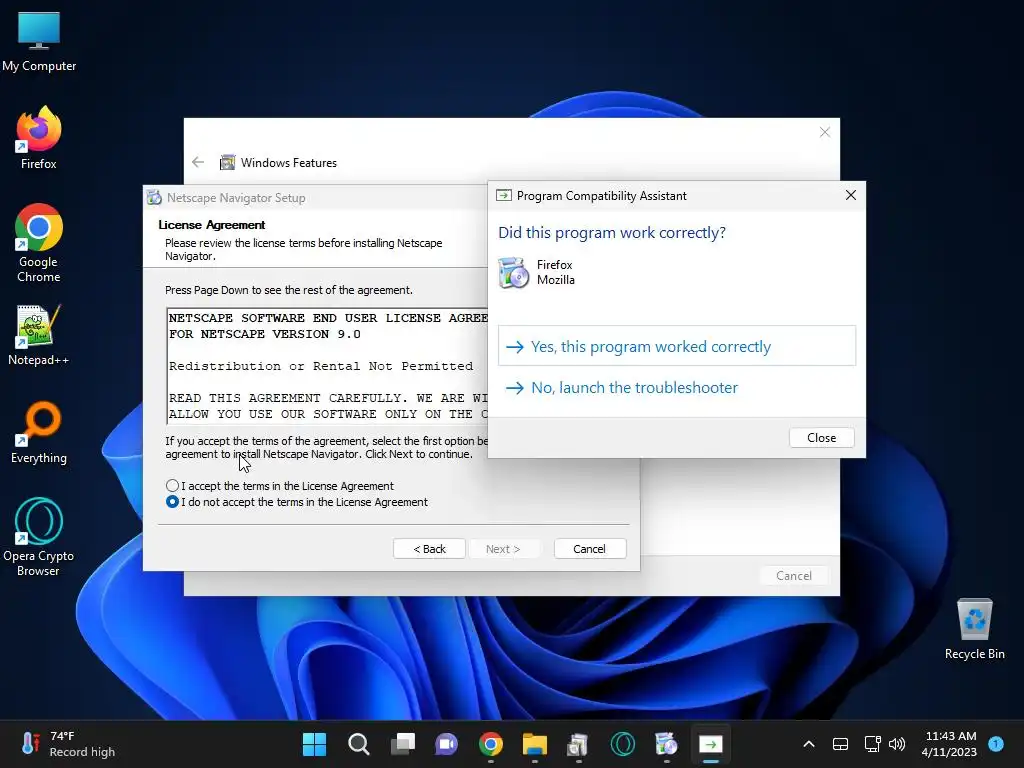Launch Firefox from desktop shortcut
The height and width of the screenshot is (768, 1024).
[39, 138]
